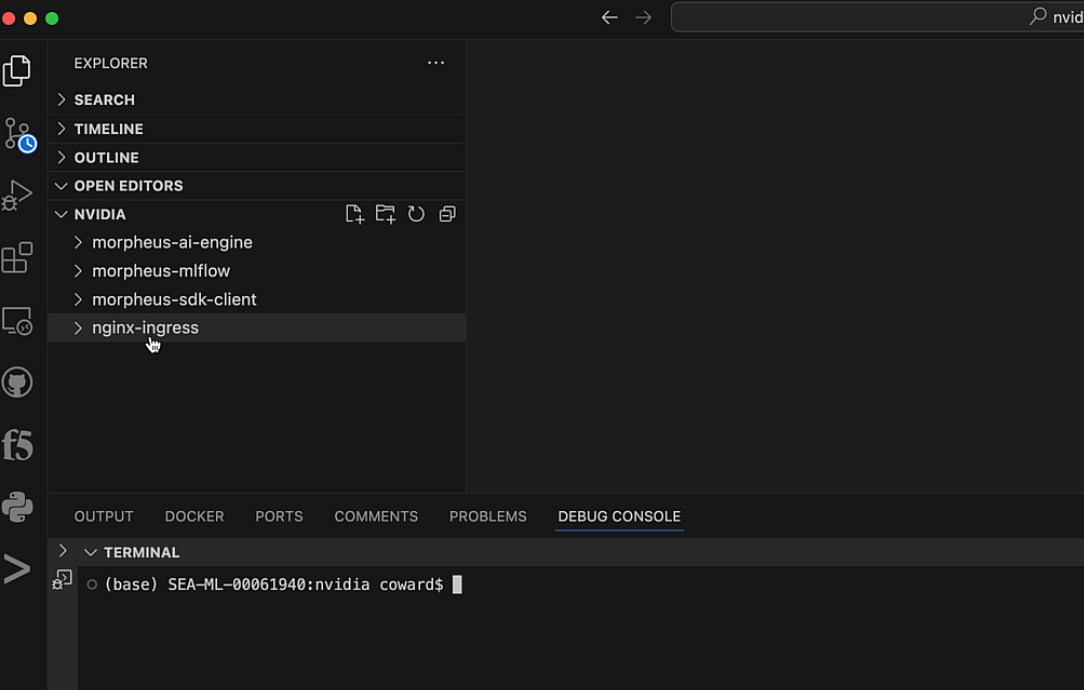Open the Explorer view in the activity bar
Image resolution: width=1084 pixels, height=690 pixels.
pyautogui.click(x=17, y=71)
